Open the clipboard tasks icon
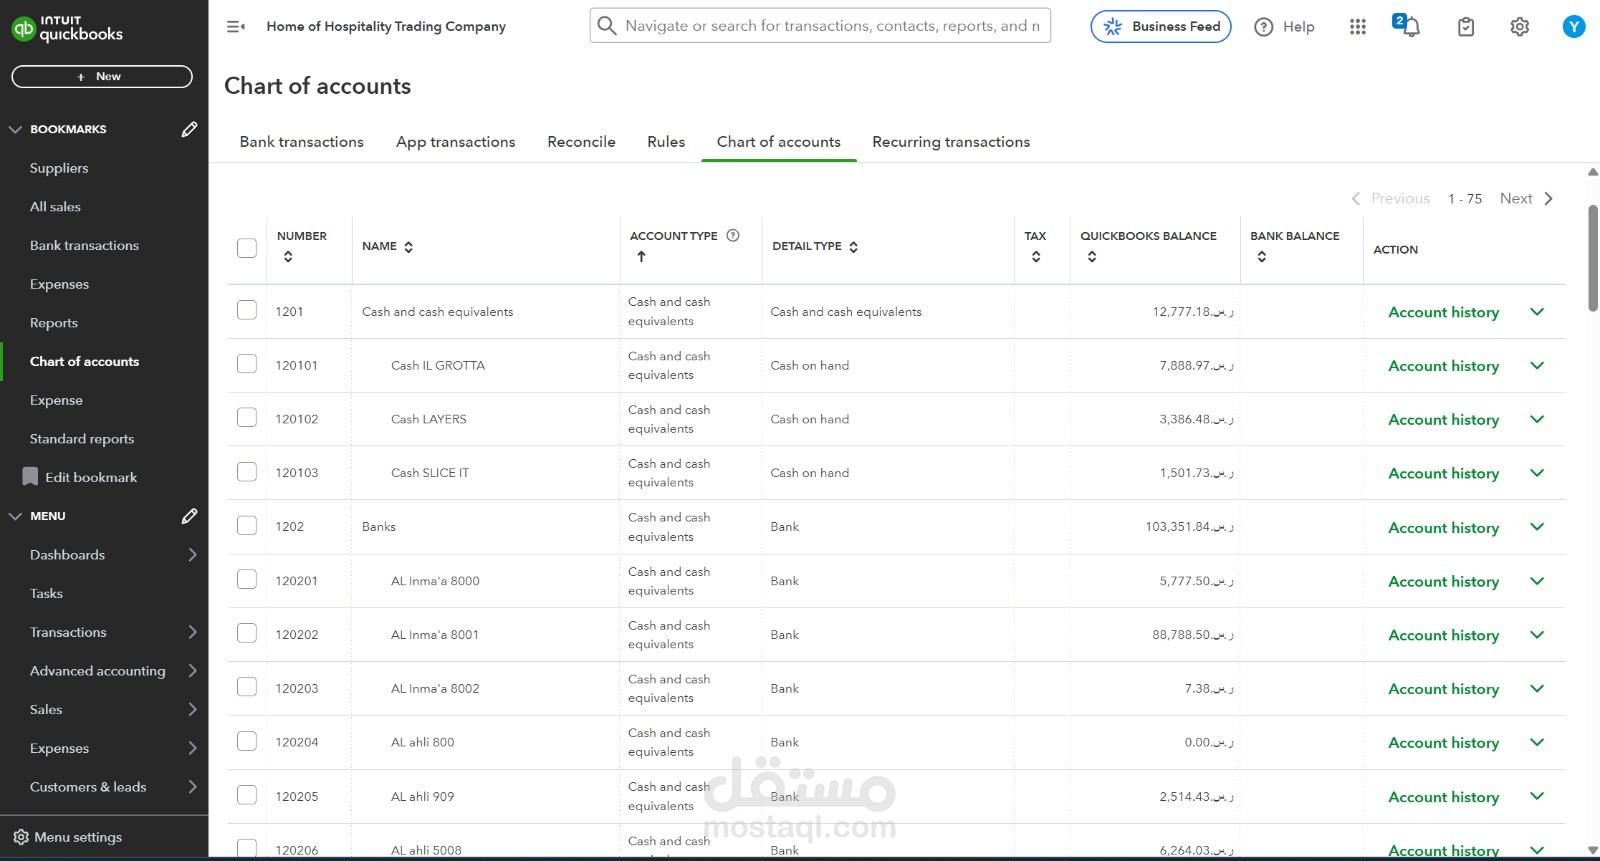The height and width of the screenshot is (861, 1600). pyautogui.click(x=1465, y=27)
